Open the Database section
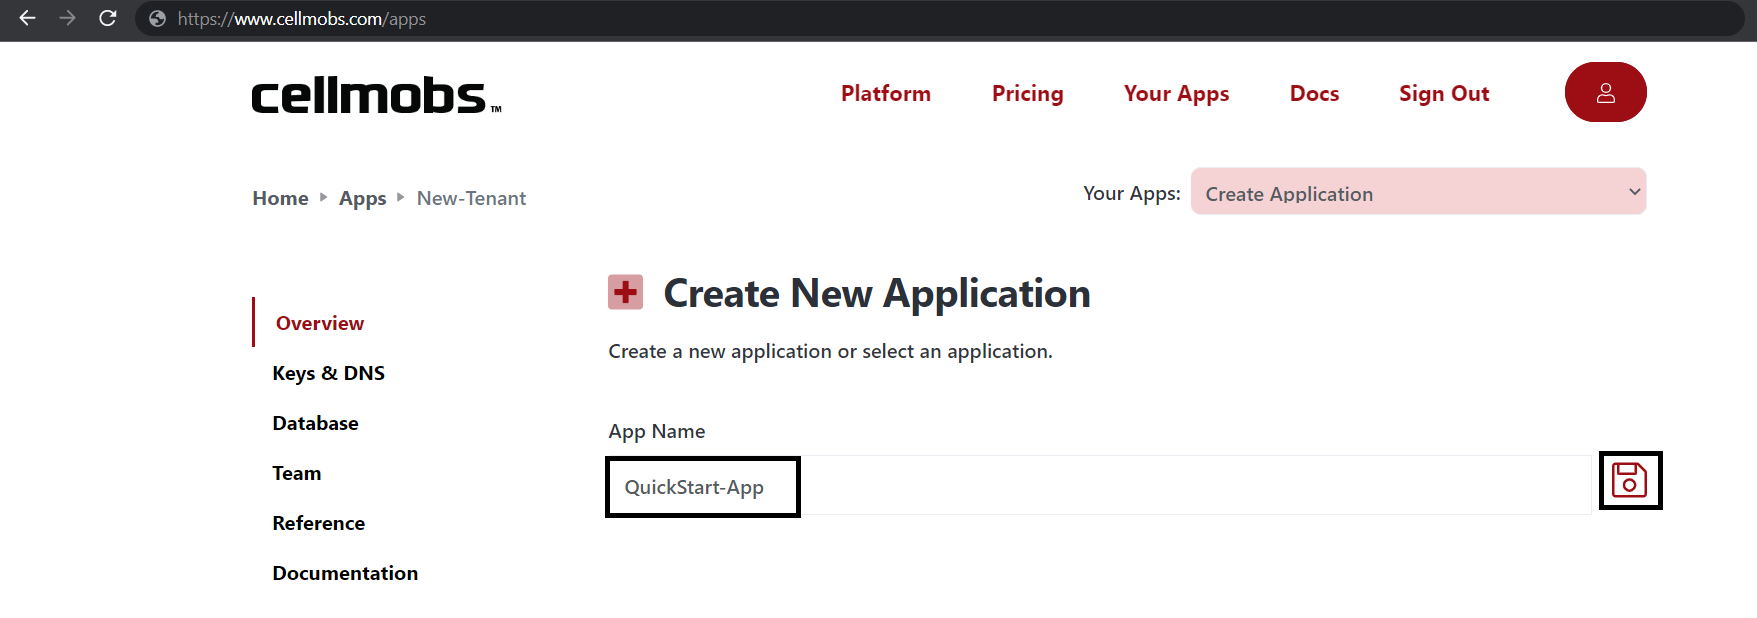1757x618 pixels. [315, 423]
